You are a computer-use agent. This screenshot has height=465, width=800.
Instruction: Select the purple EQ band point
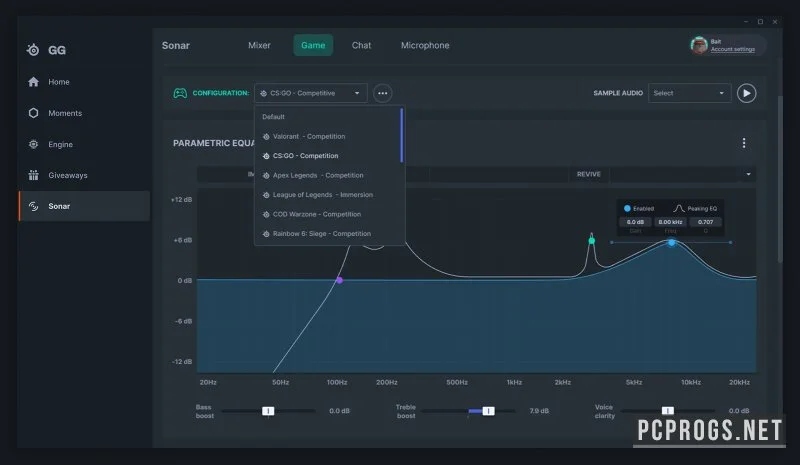tap(339, 280)
